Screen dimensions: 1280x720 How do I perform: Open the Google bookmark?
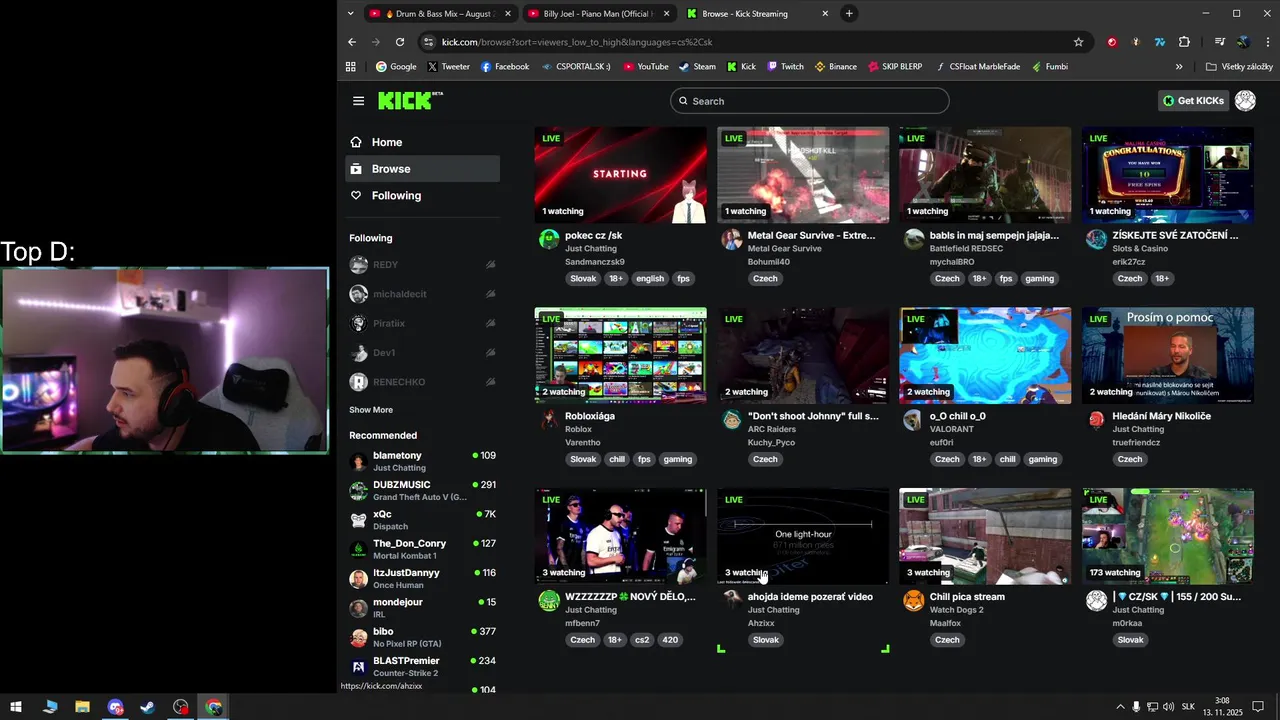pyautogui.click(x=396, y=67)
